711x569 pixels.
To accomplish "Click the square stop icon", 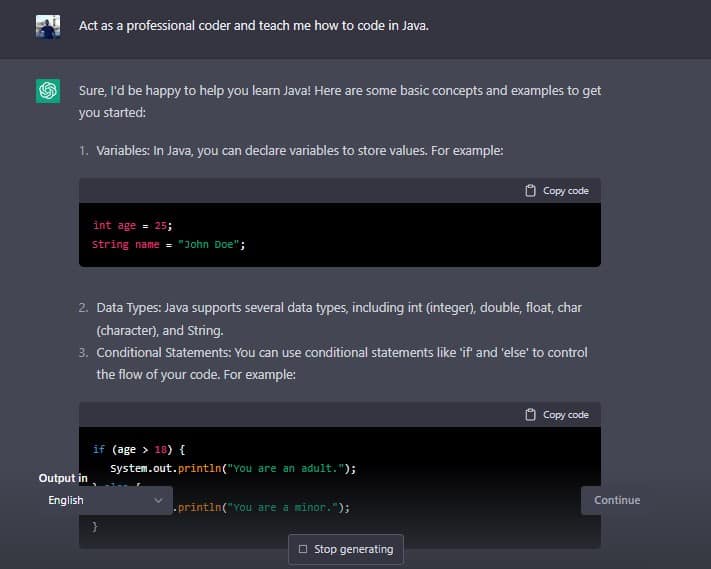I will pyautogui.click(x=303, y=549).
